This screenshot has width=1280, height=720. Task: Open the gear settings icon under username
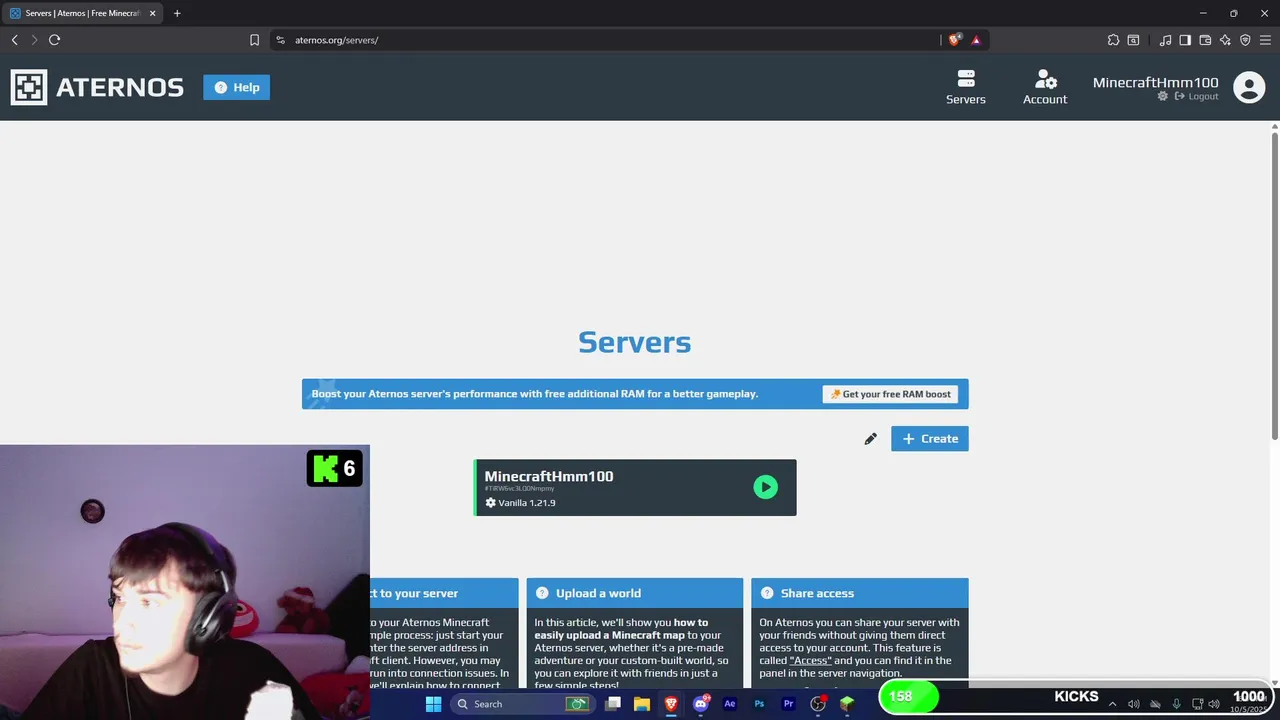pyautogui.click(x=1162, y=96)
